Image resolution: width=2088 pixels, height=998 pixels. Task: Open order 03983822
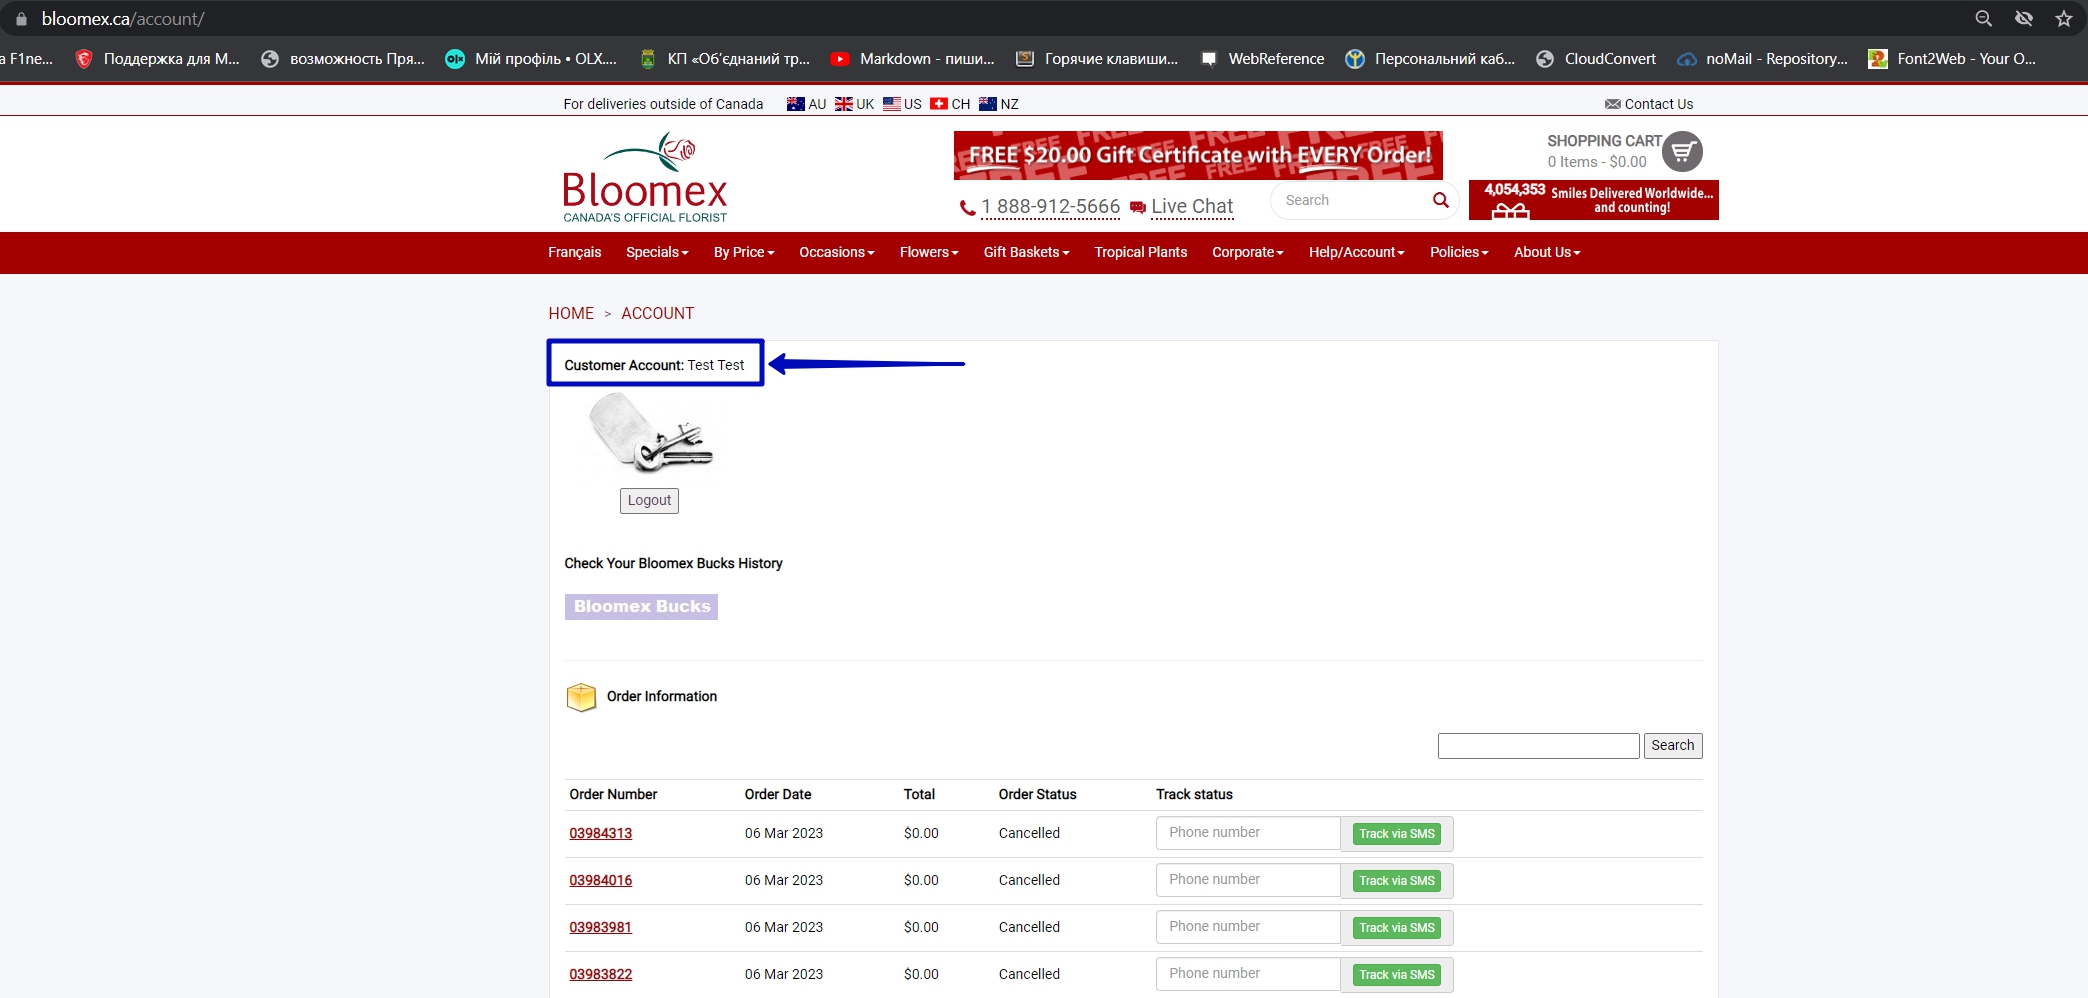[x=601, y=975]
